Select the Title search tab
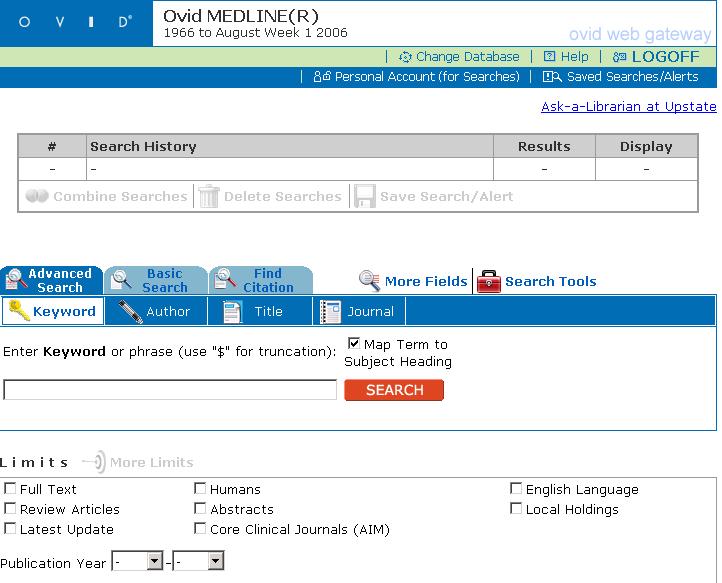This screenshot has height=583, width=722. click(x=260, y=311)
